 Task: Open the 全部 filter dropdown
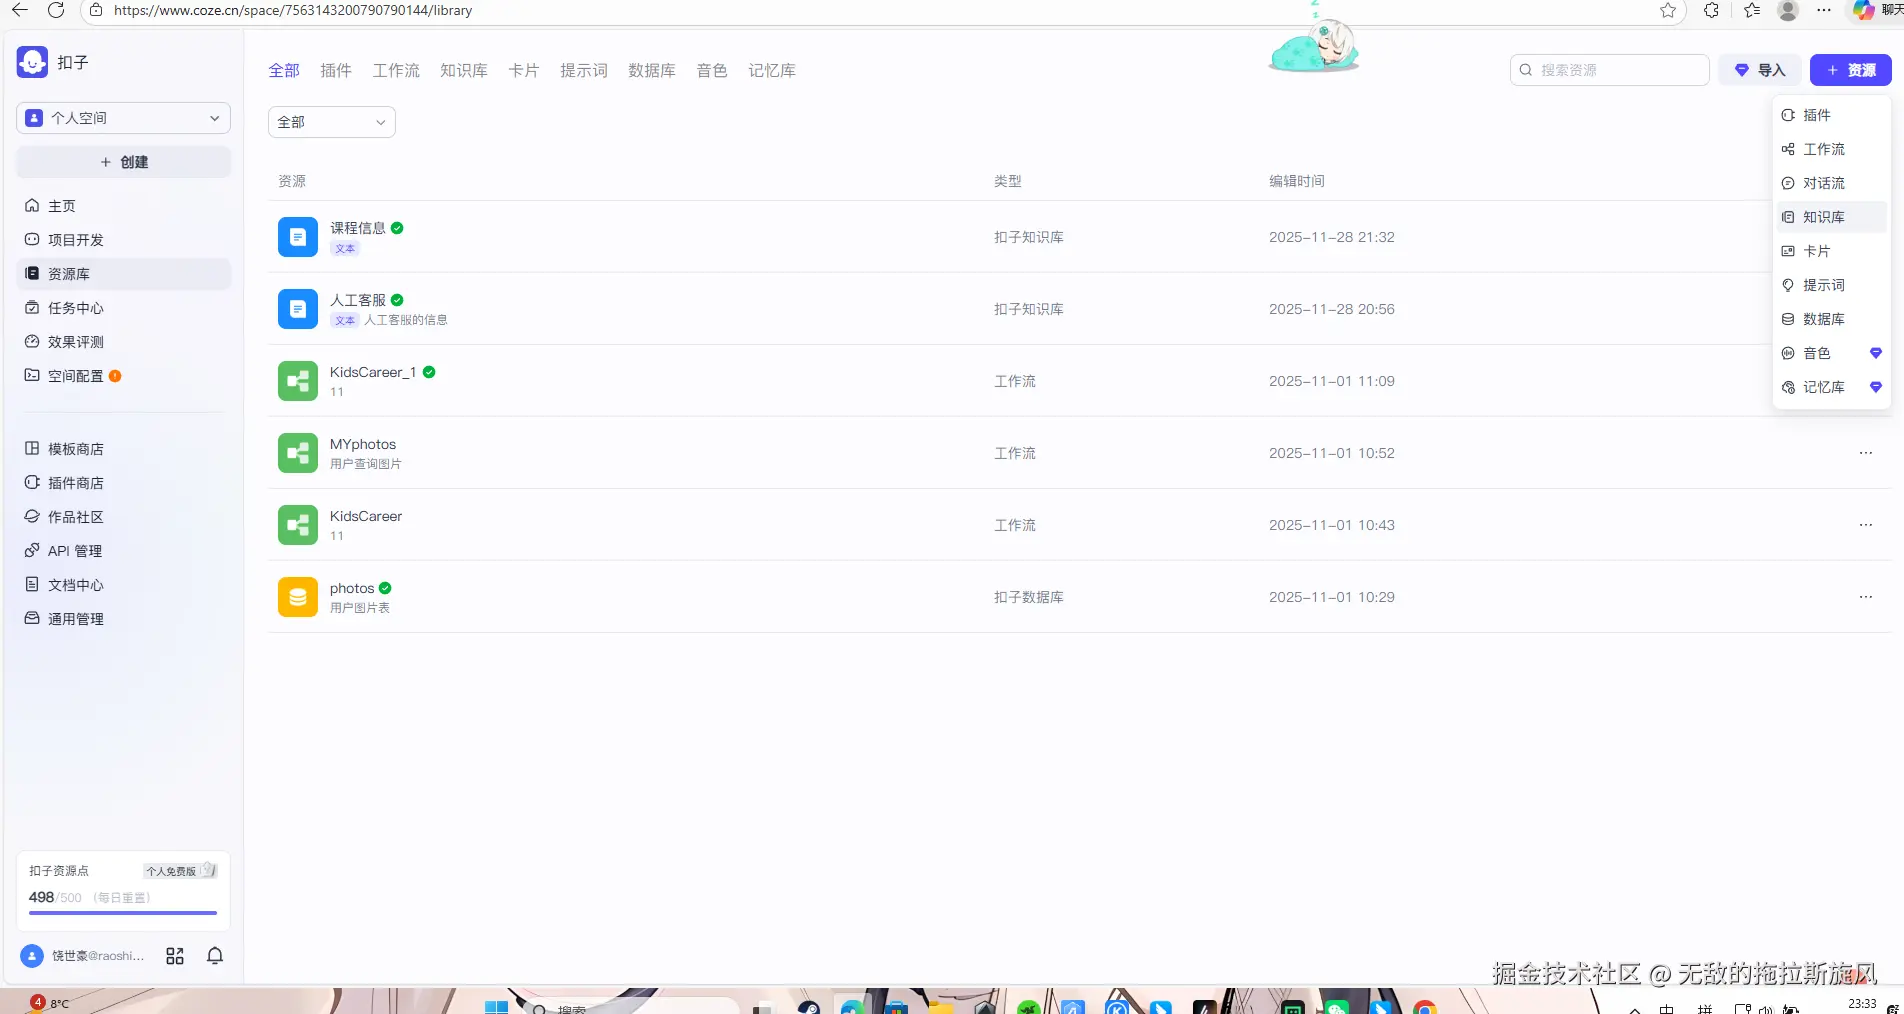(332, 122)
